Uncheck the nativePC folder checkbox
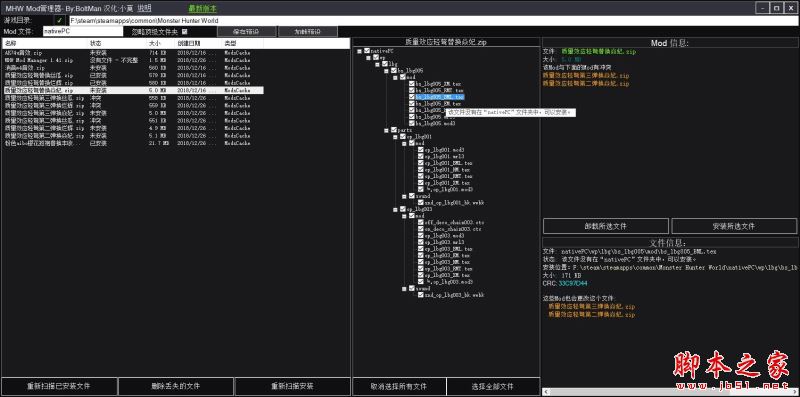800x397 pixels. pos(367,51)
